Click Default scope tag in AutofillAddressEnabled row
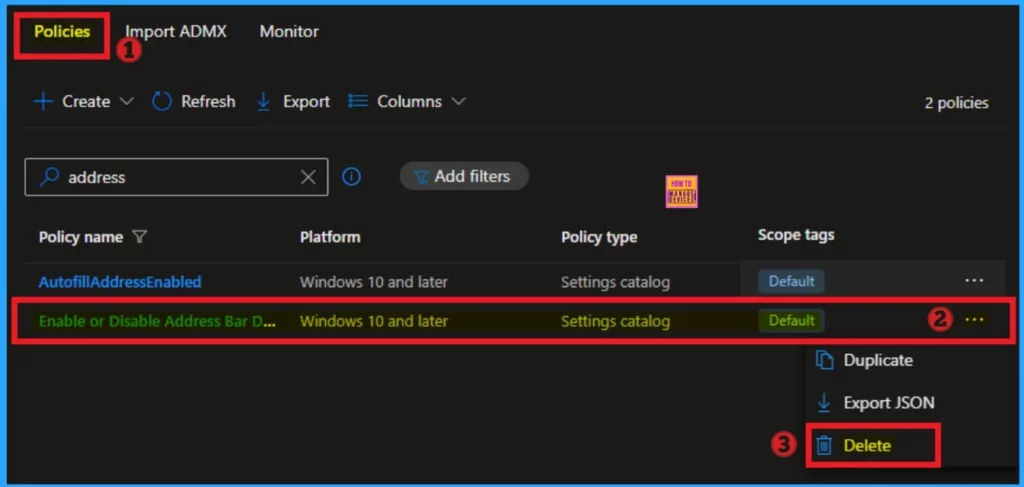 point(792,281)
